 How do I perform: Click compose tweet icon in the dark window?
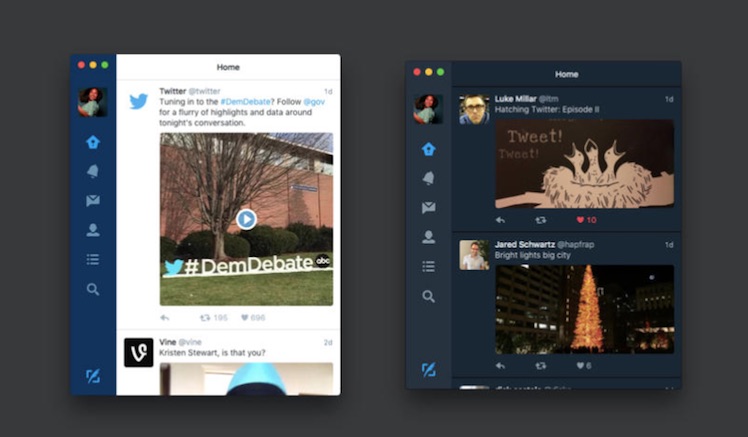point(428,369)
